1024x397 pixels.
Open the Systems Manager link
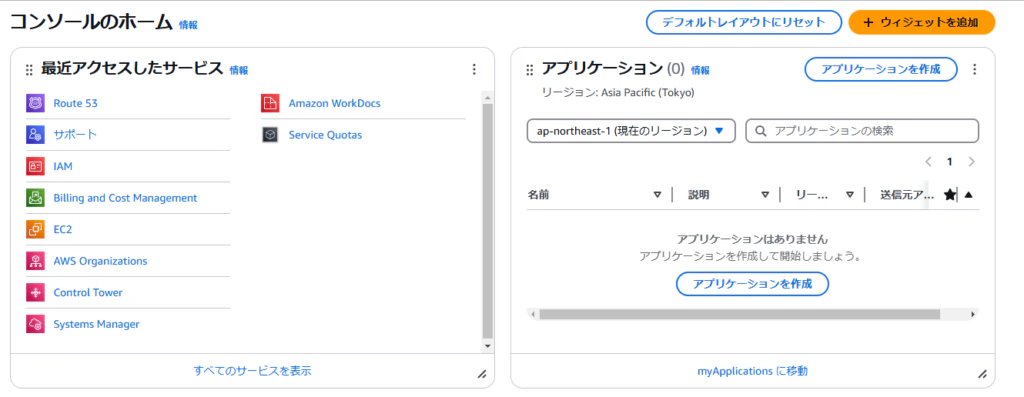click(x=96, y=324)
